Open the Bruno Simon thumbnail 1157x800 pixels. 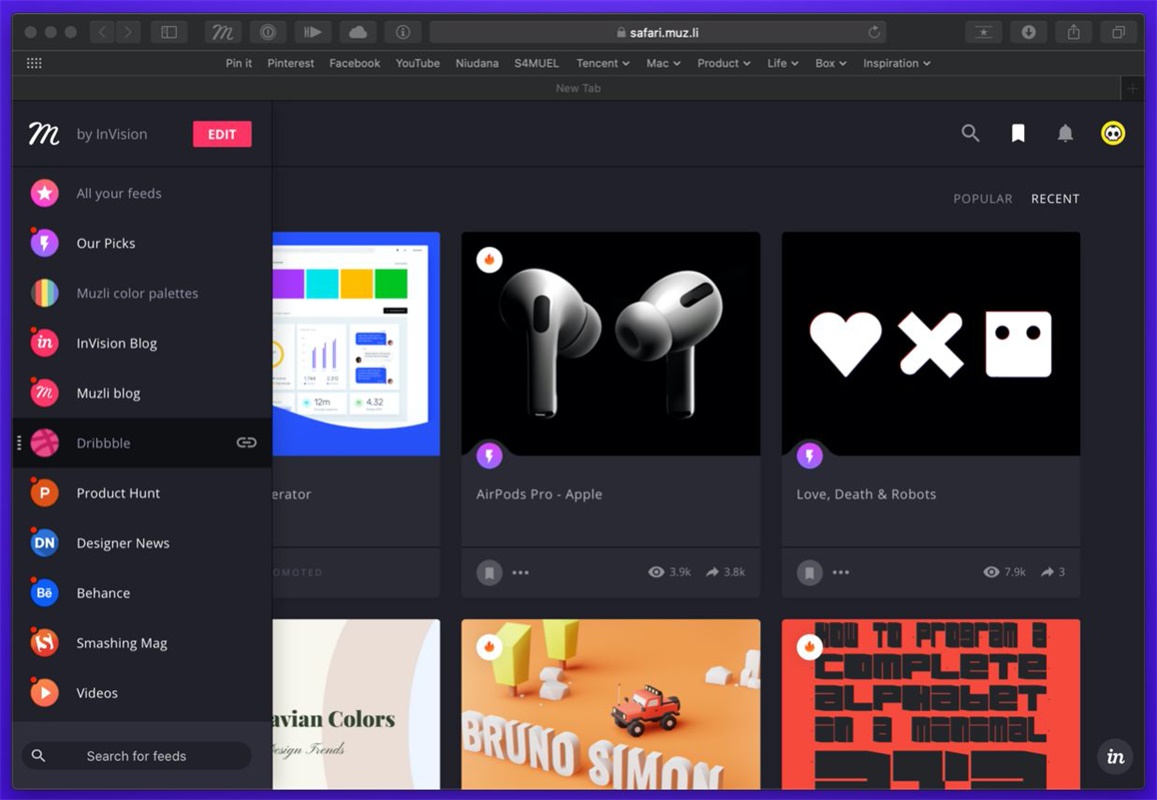(x=611, y=704)
